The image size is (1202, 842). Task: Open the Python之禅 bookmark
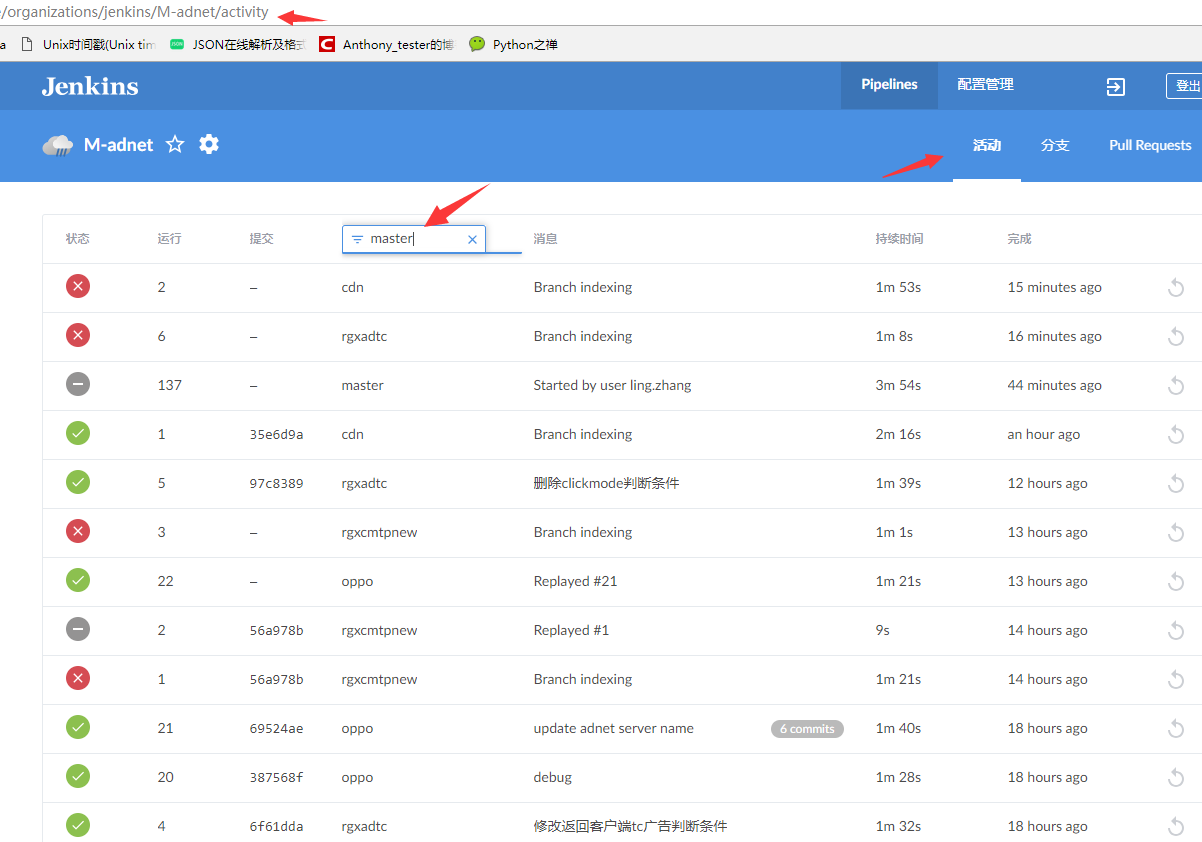tap(513, 44)
